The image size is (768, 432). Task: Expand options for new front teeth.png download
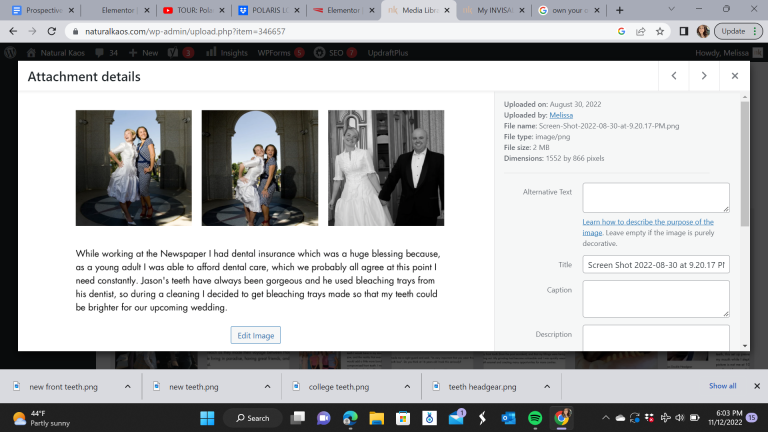pos(127,386)
